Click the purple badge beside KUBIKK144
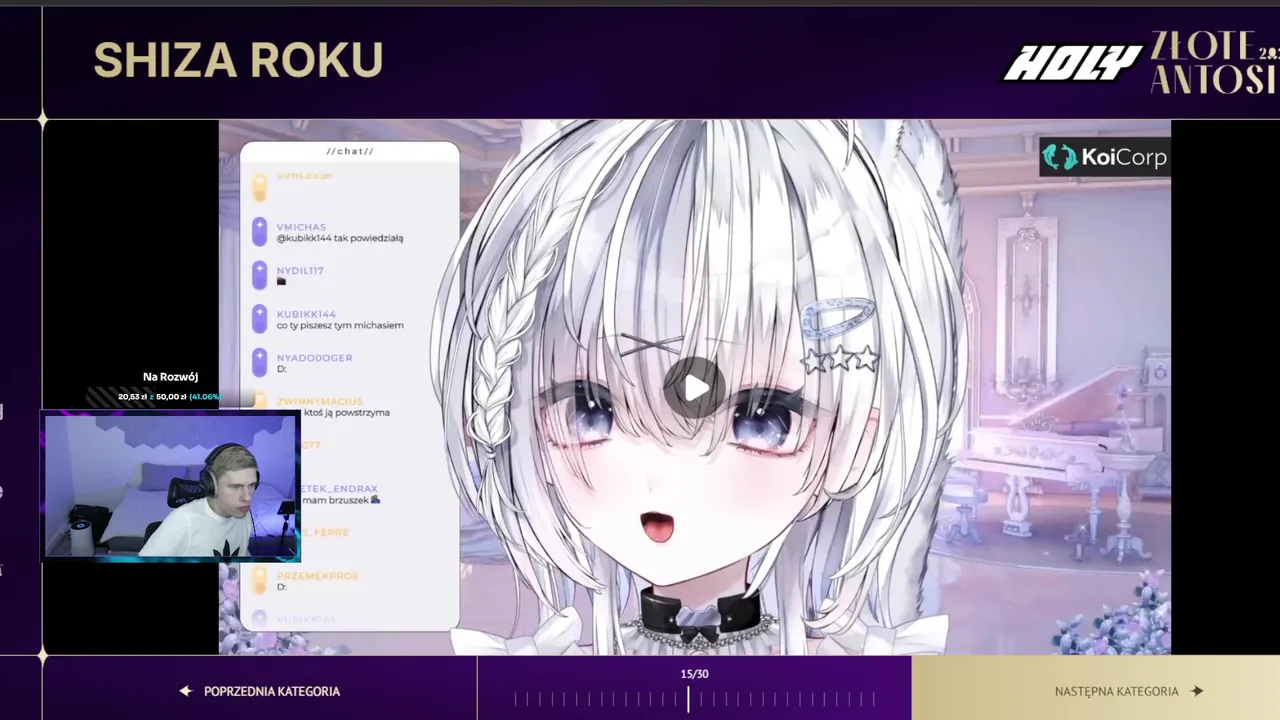Image resolution: width=1280 pixels, height=720 pixels. coord(259,319)
